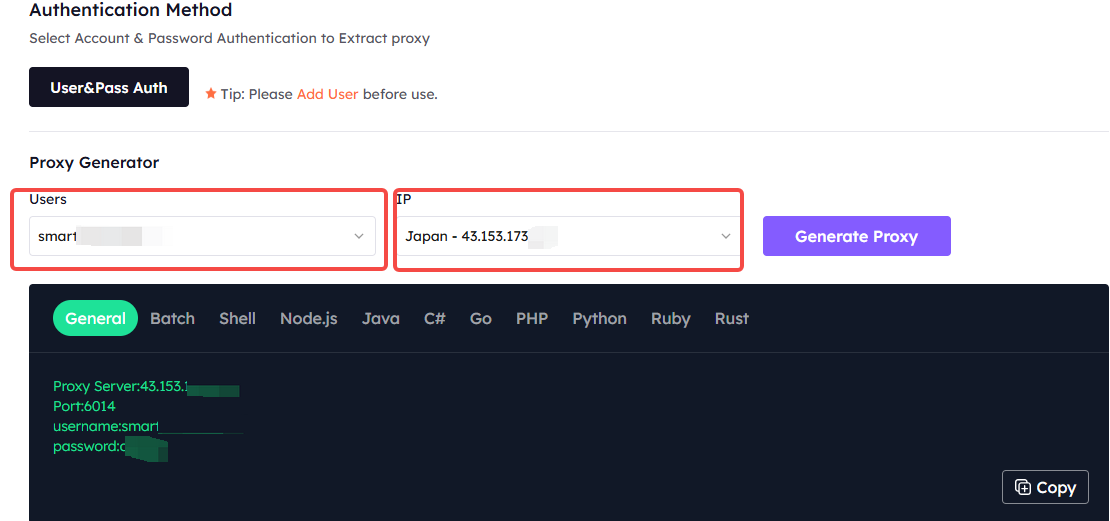The width and height of the screenshot is (1110, 521).
Task: Open the Node.js code tab
Action: coord(309,319)
